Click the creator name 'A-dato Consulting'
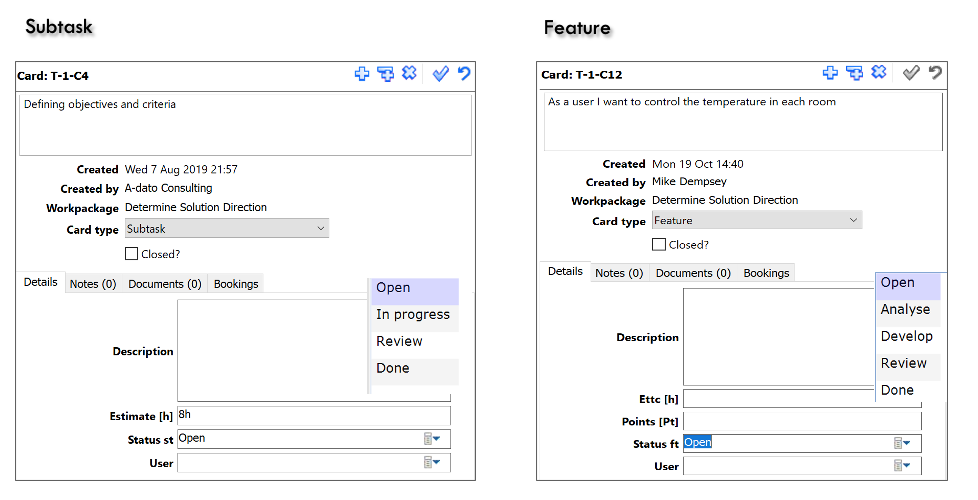The image size is (978, 500). point(168,188)
